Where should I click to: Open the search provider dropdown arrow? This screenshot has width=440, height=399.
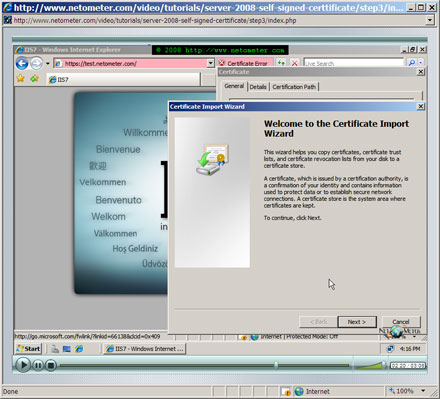point(421,63)
